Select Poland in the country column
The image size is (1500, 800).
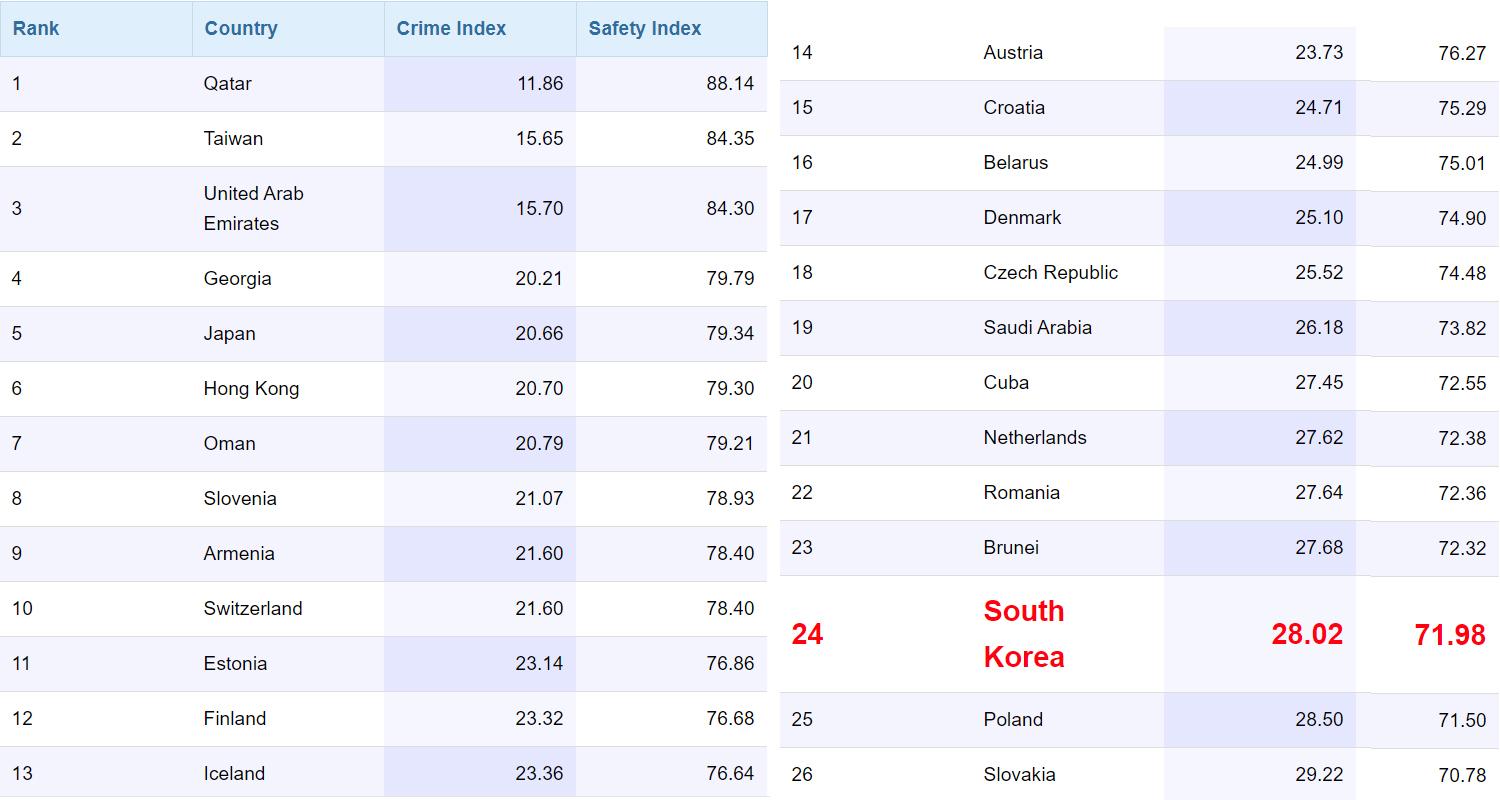tap(1013, 720)
